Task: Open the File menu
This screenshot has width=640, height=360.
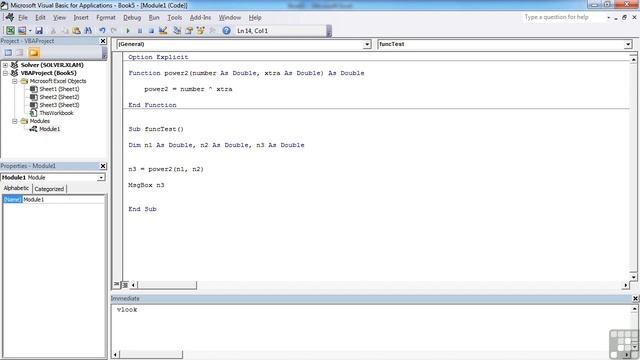Action: 23,18
